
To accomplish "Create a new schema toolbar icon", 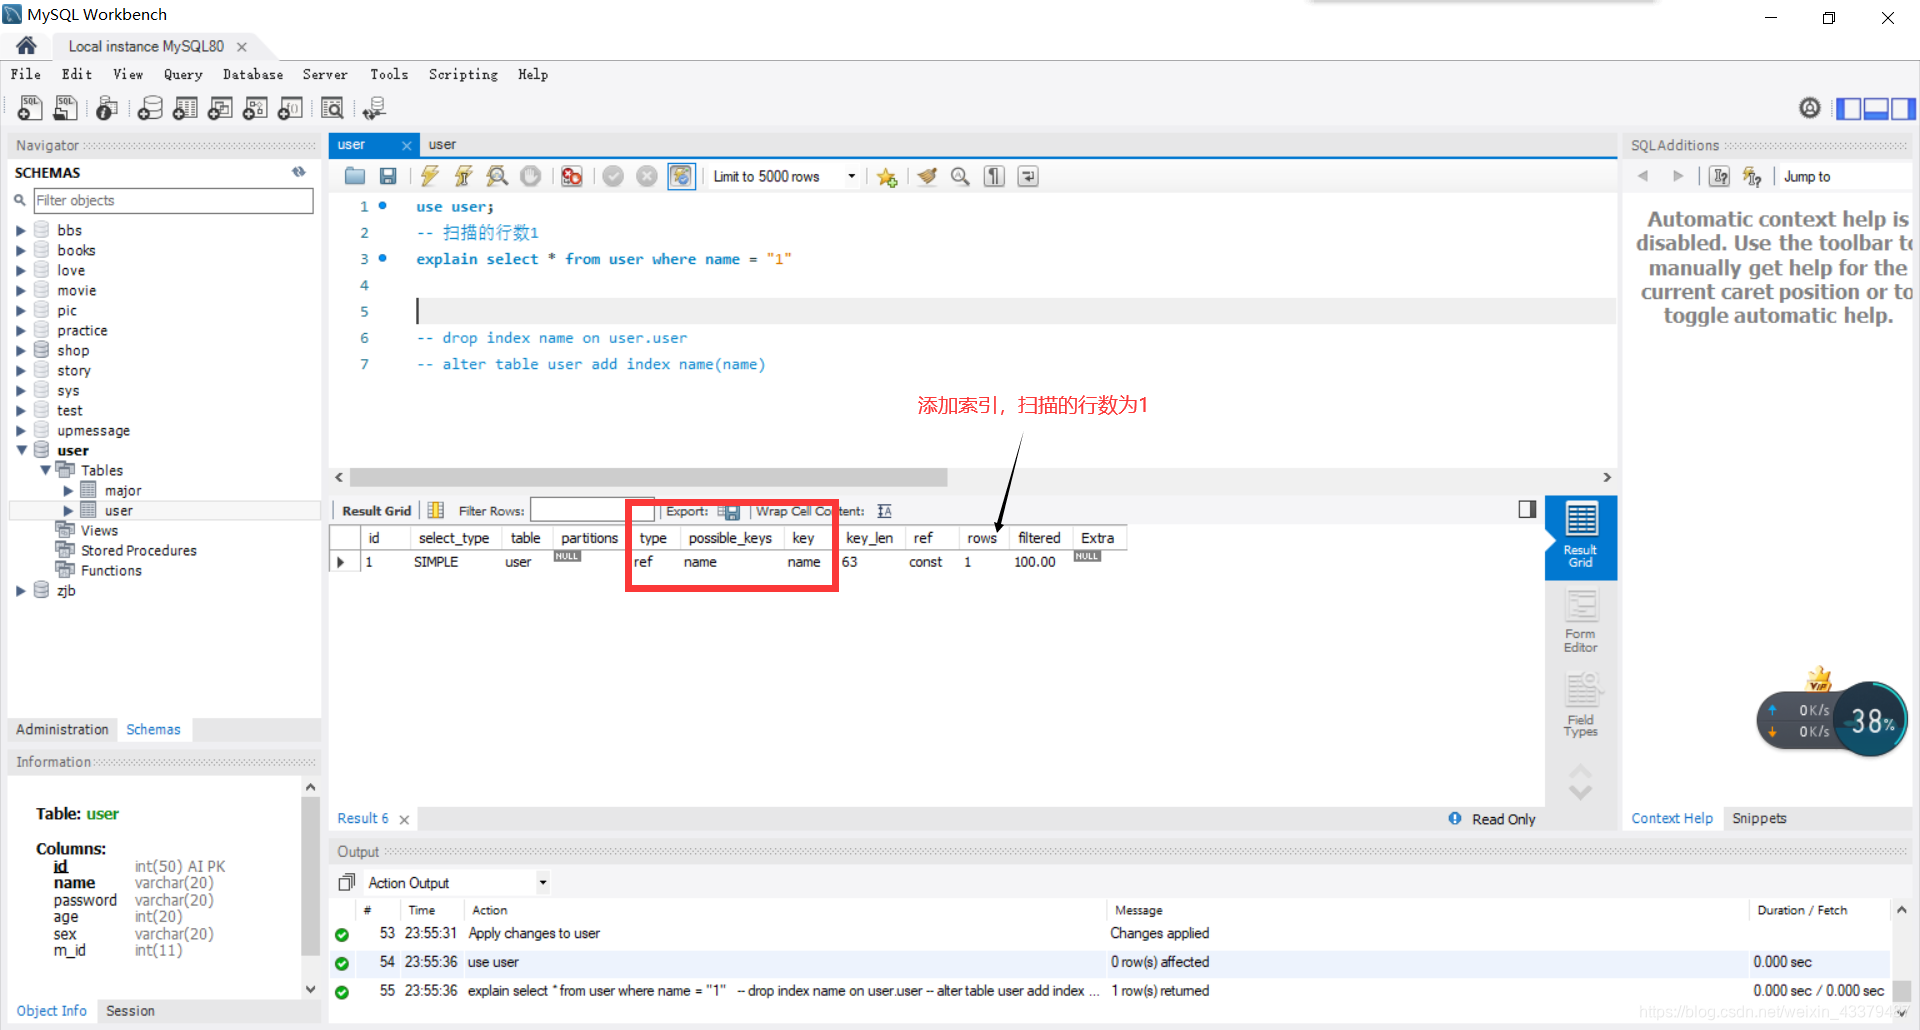I will (x=150, y=108).
